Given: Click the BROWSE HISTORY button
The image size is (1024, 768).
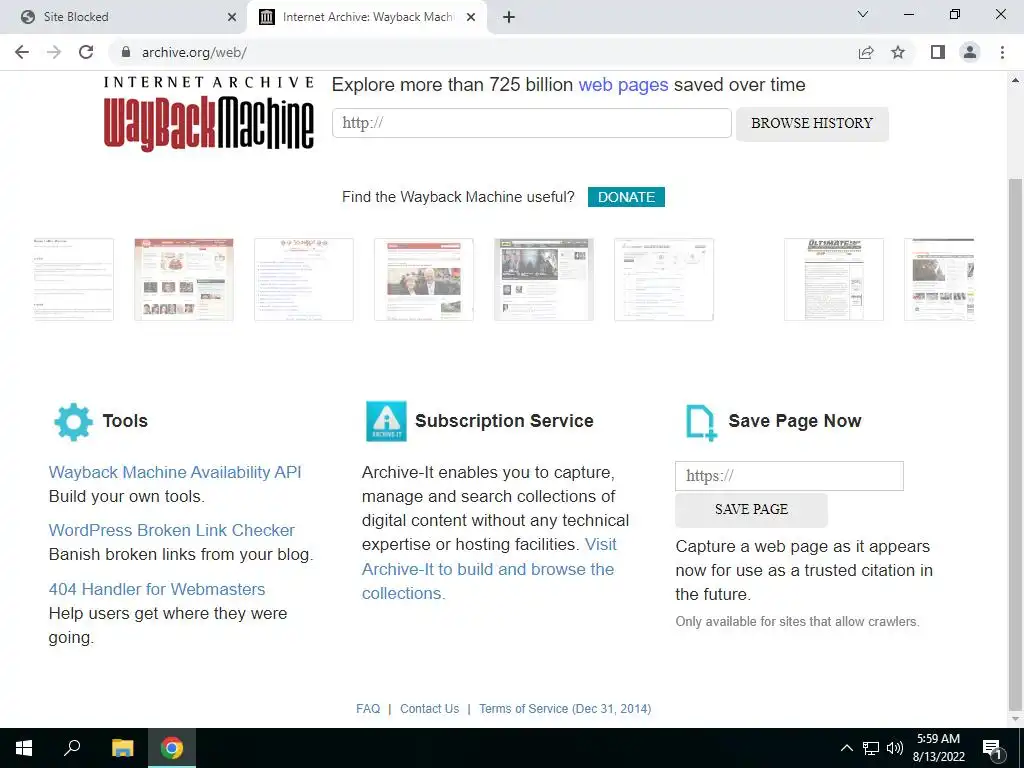Looking at the screenshot, I should pos(812,123).
